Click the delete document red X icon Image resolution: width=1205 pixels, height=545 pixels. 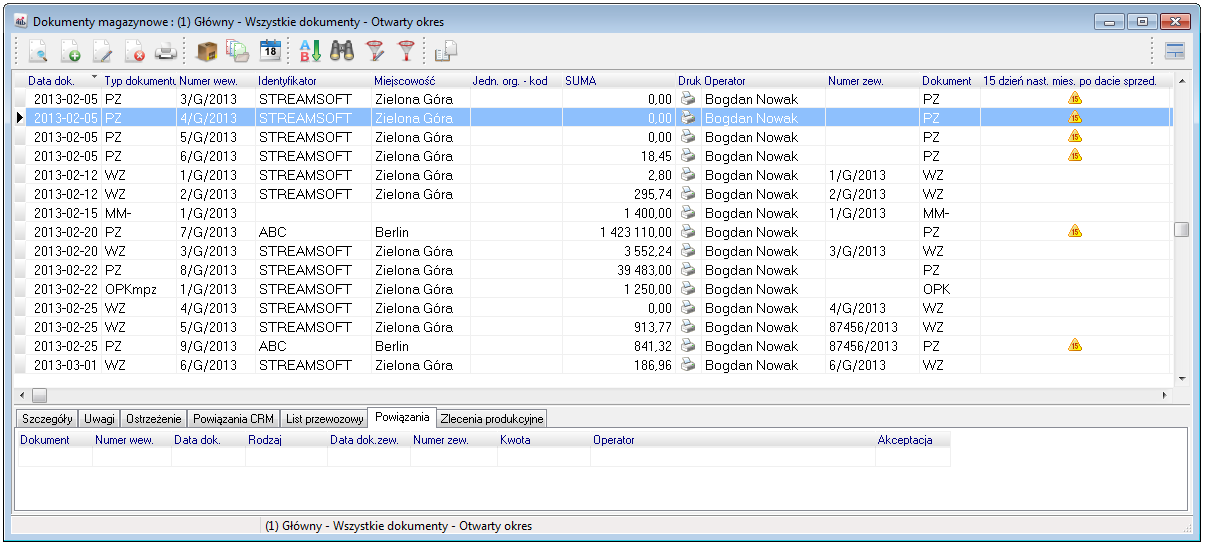pyautogui.click(x=134, y=51)
